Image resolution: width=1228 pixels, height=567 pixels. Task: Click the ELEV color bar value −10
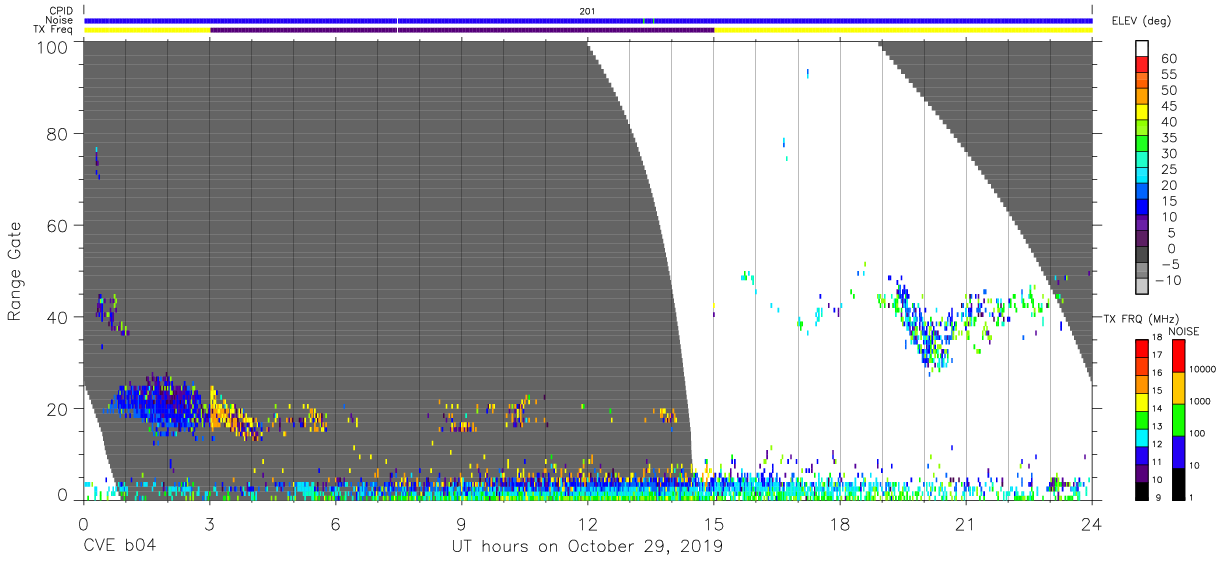[x=1169, y=281]
